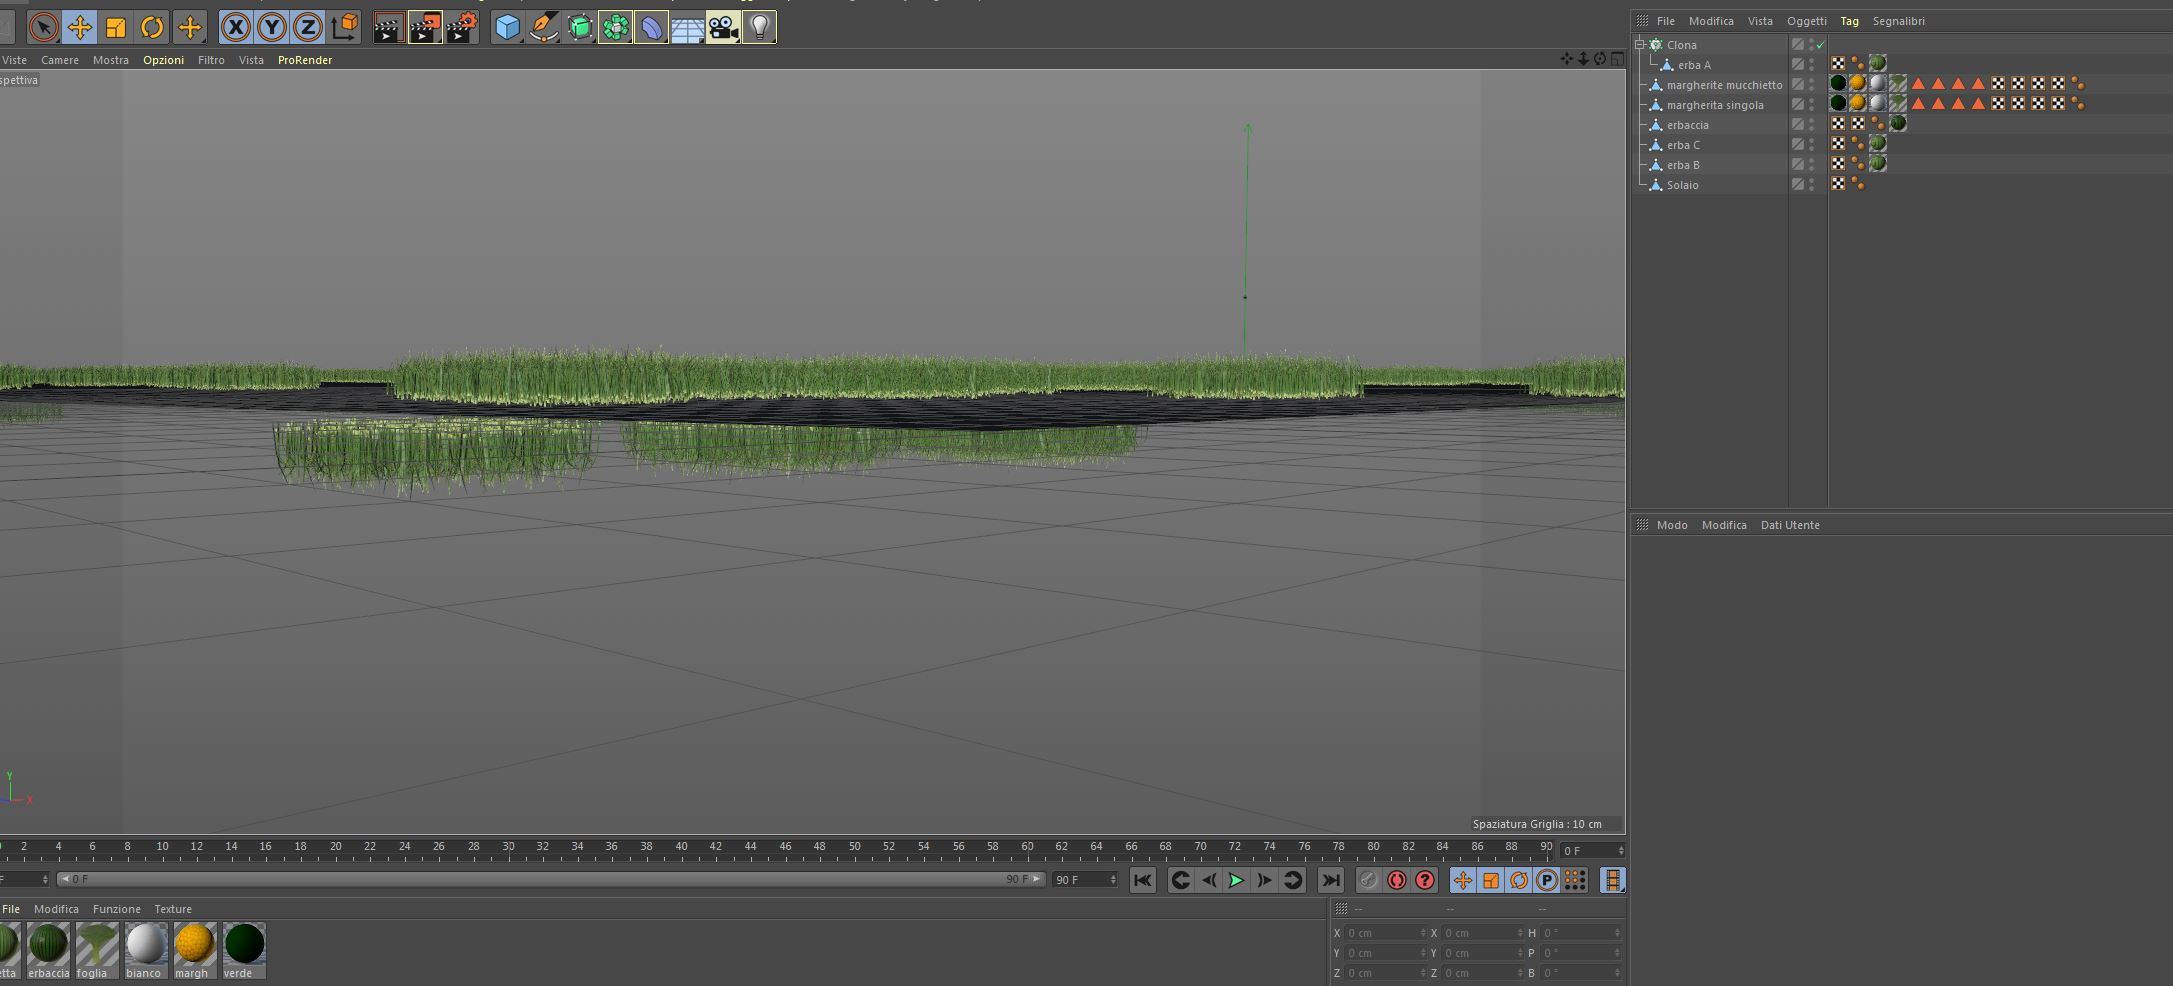Enable autokeying record button

[1396, 880]
